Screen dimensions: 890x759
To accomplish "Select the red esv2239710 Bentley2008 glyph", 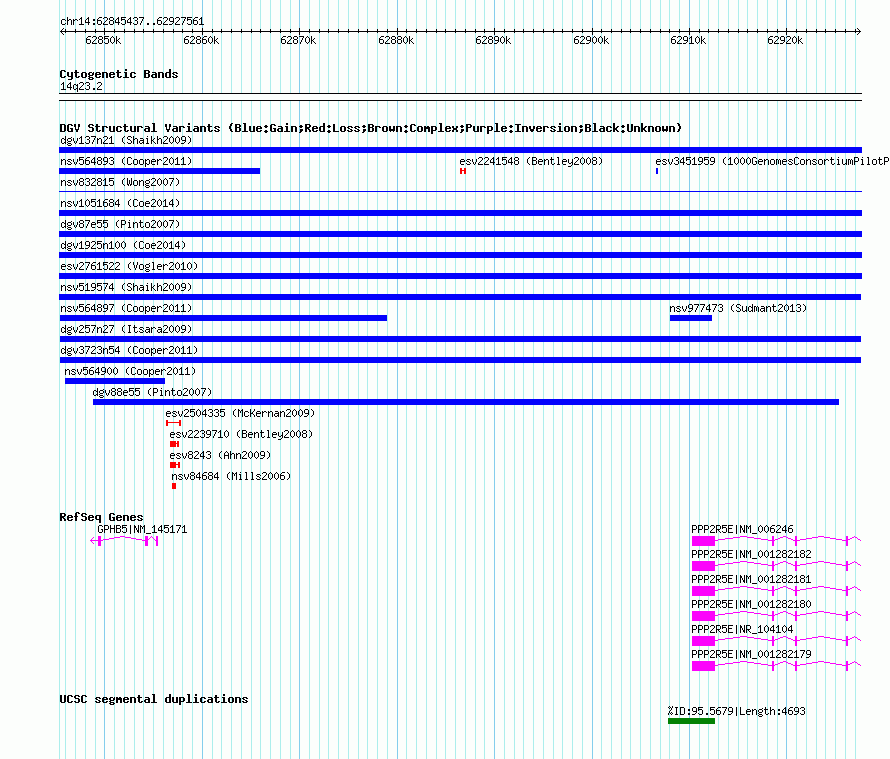I will pyautogui.click(x=175, y=444).
